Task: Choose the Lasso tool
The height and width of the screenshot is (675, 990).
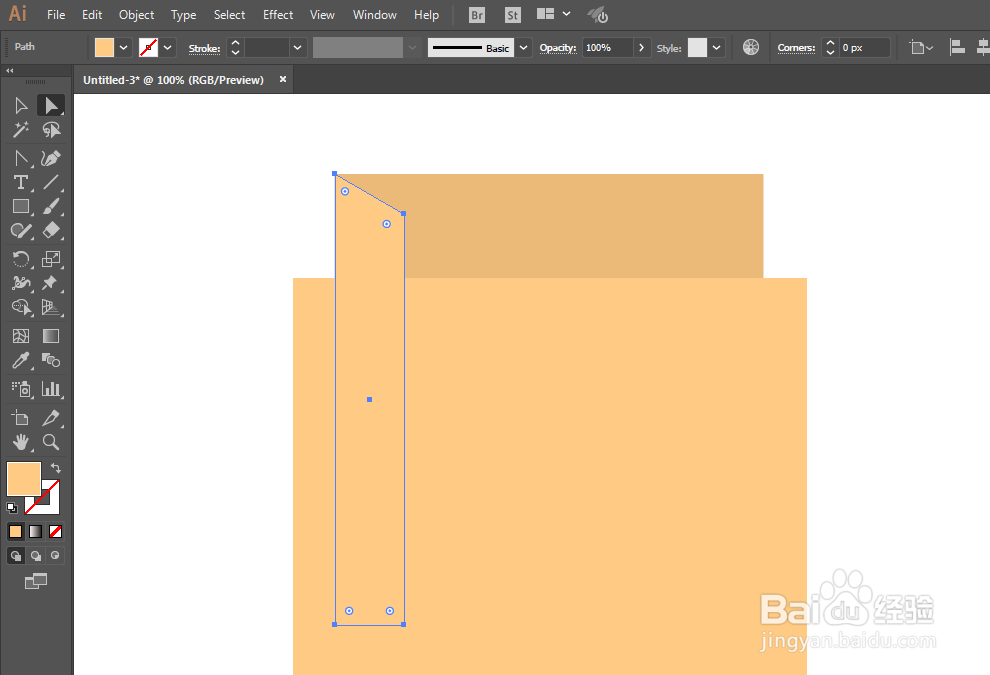Action: pyautogui.click(x=51, y=129)
